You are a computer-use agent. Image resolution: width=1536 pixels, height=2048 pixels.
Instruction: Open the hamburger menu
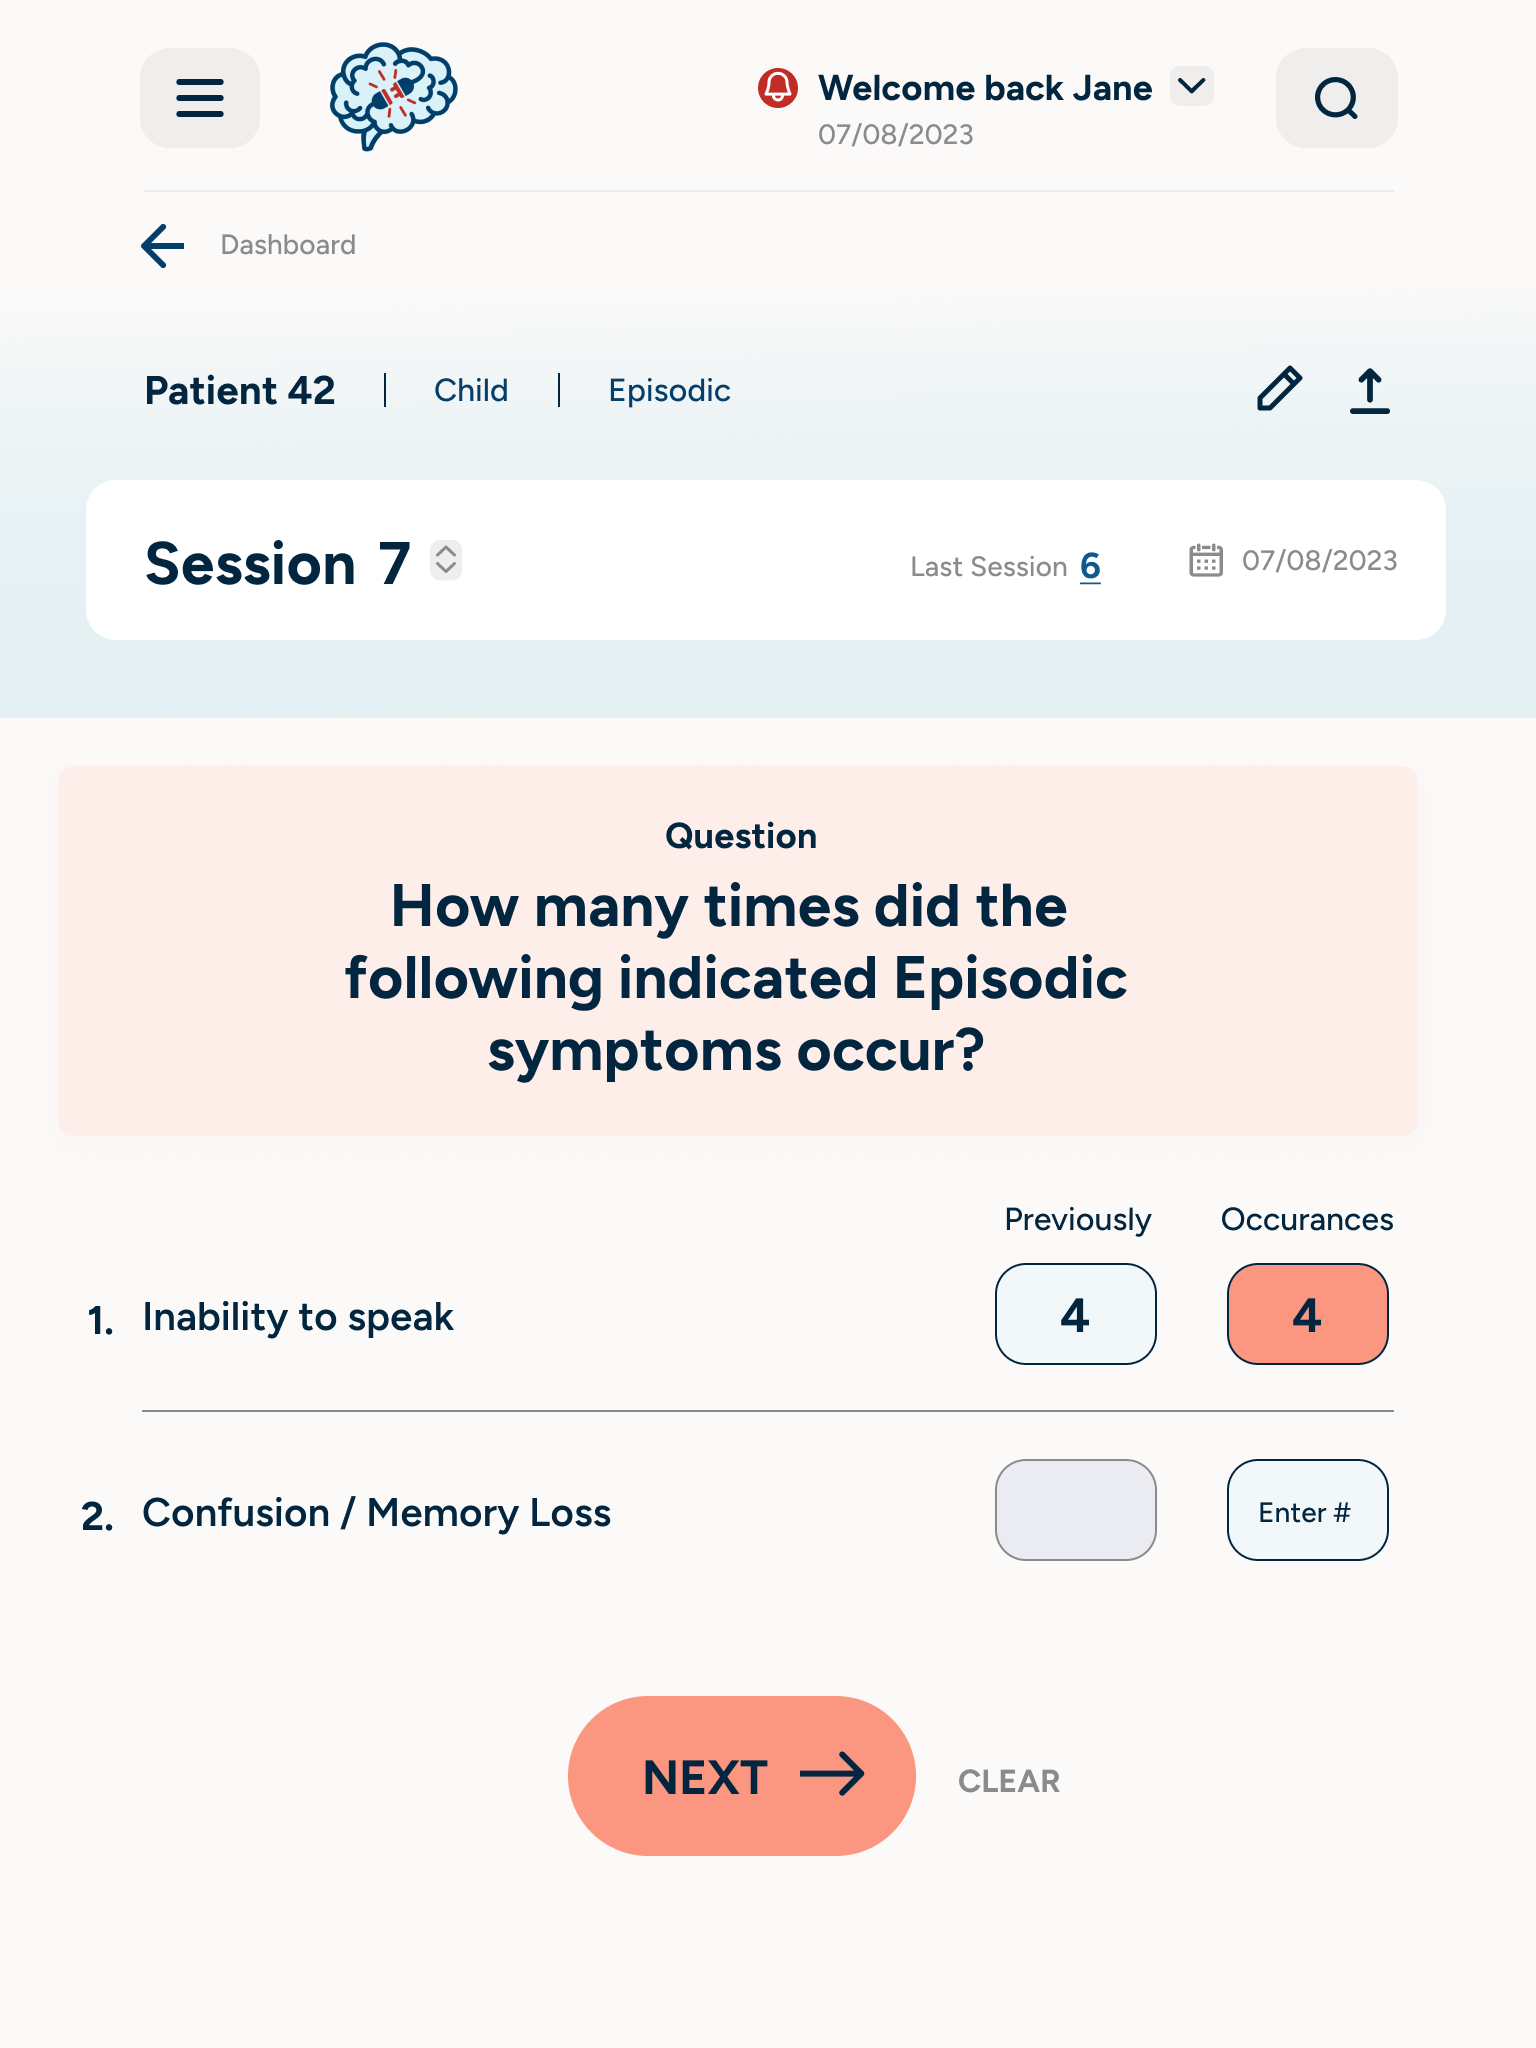point(200,98)
